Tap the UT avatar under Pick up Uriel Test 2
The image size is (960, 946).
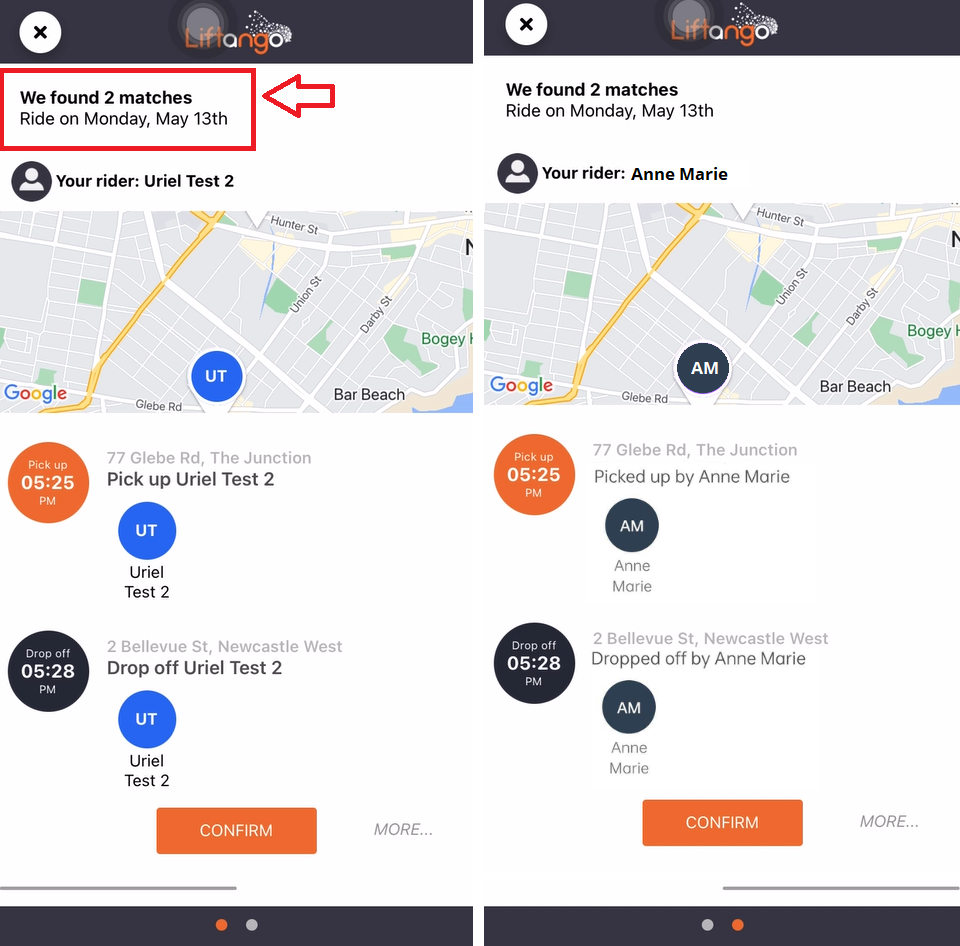coord(147,530)
